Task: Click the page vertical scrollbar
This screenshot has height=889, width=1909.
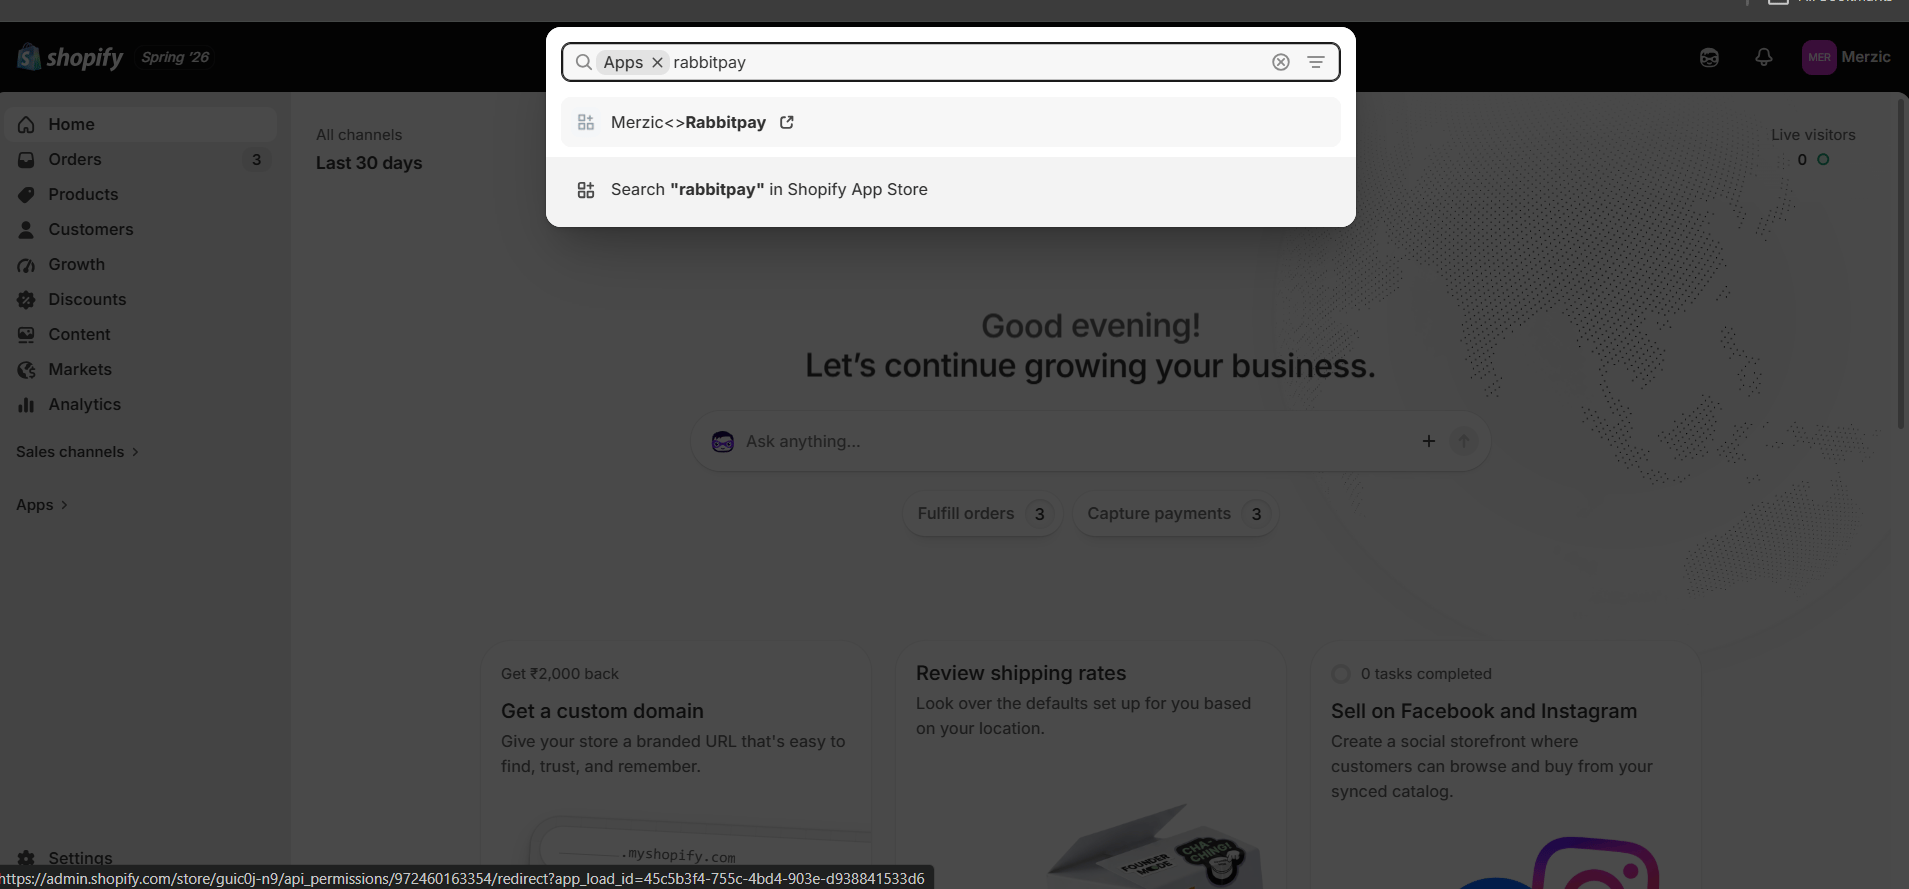Action: (x=1902, y=262)
